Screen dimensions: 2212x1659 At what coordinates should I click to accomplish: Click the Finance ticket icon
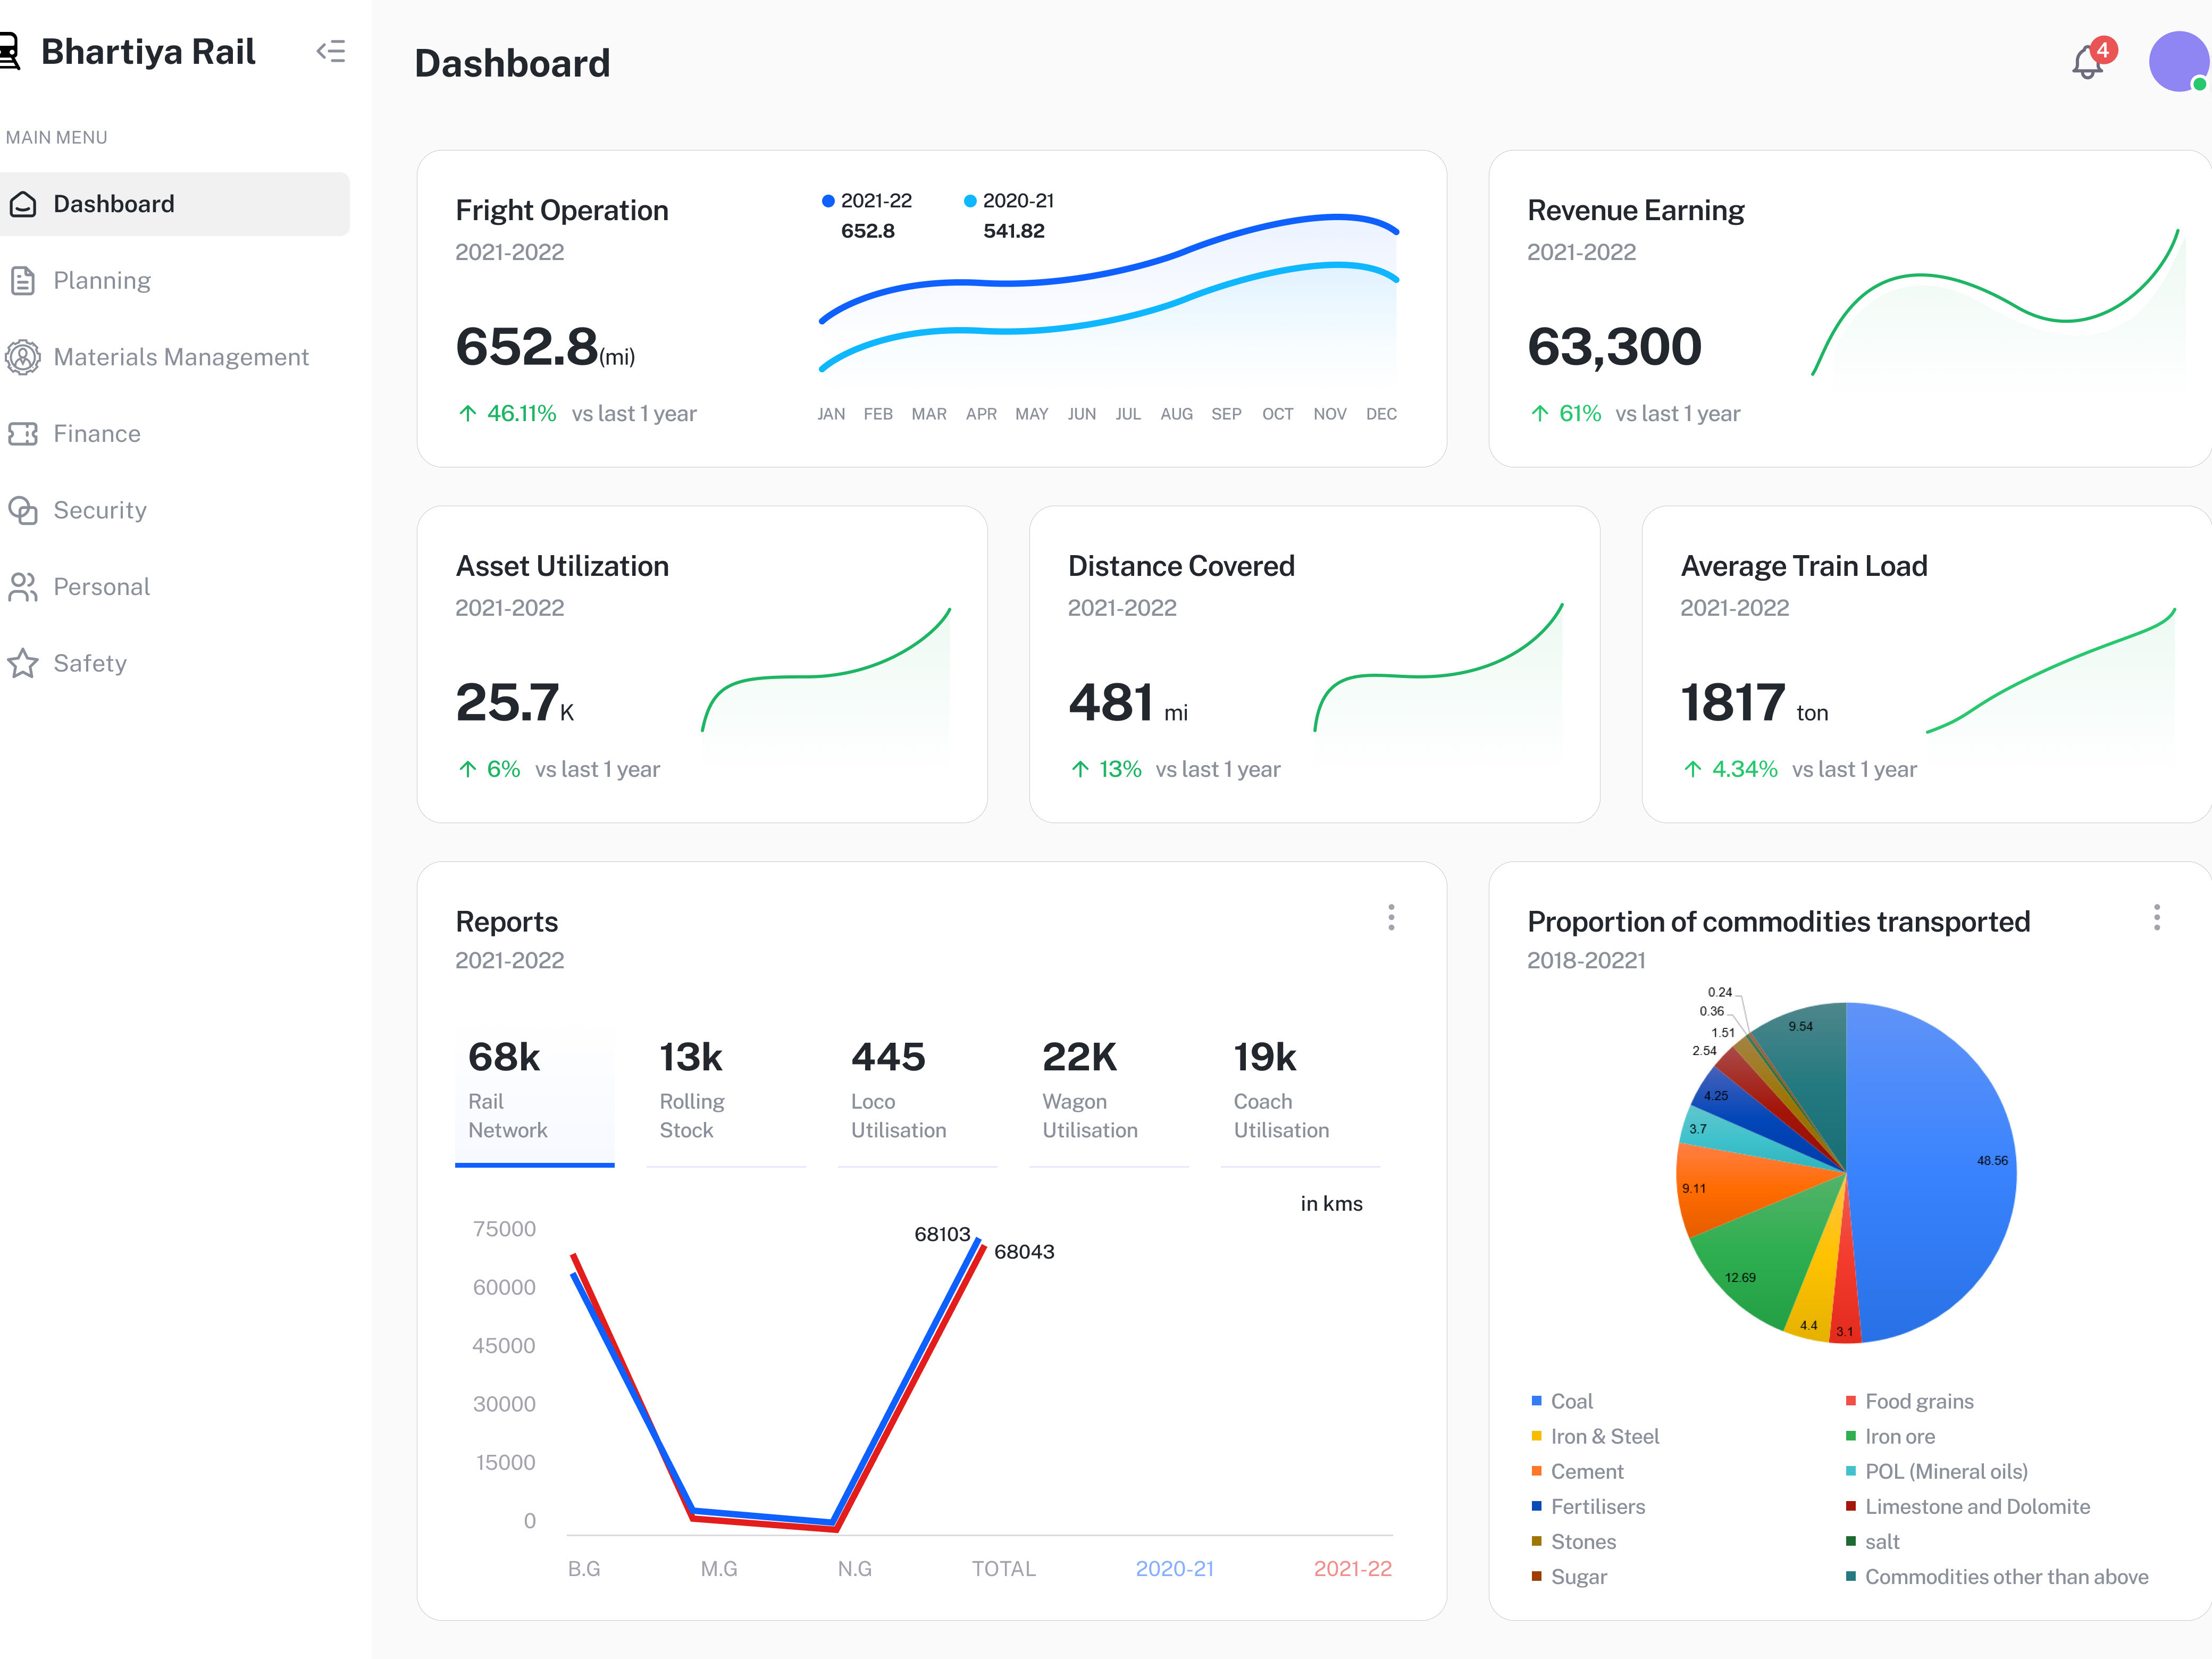[23, 434]
